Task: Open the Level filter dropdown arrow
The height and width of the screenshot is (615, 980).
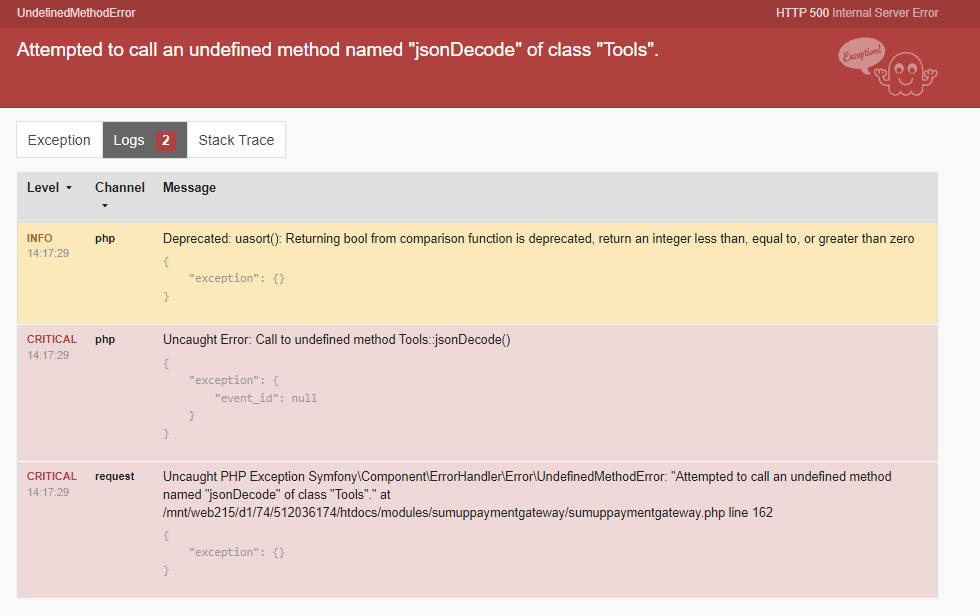Action: point(69,188)
